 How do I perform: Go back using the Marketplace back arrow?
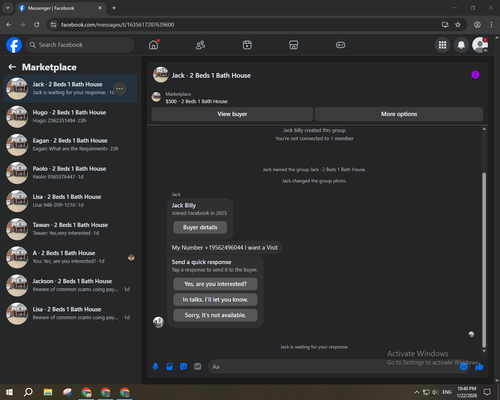12,67
